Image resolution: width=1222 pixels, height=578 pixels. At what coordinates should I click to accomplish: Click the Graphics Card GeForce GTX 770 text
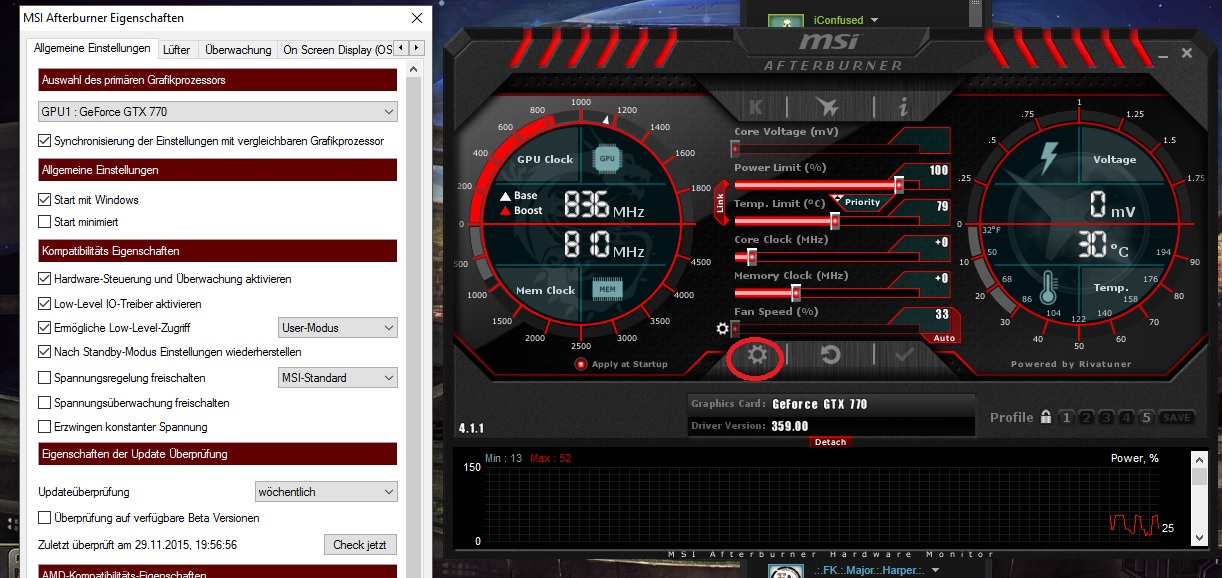(820, 404)
